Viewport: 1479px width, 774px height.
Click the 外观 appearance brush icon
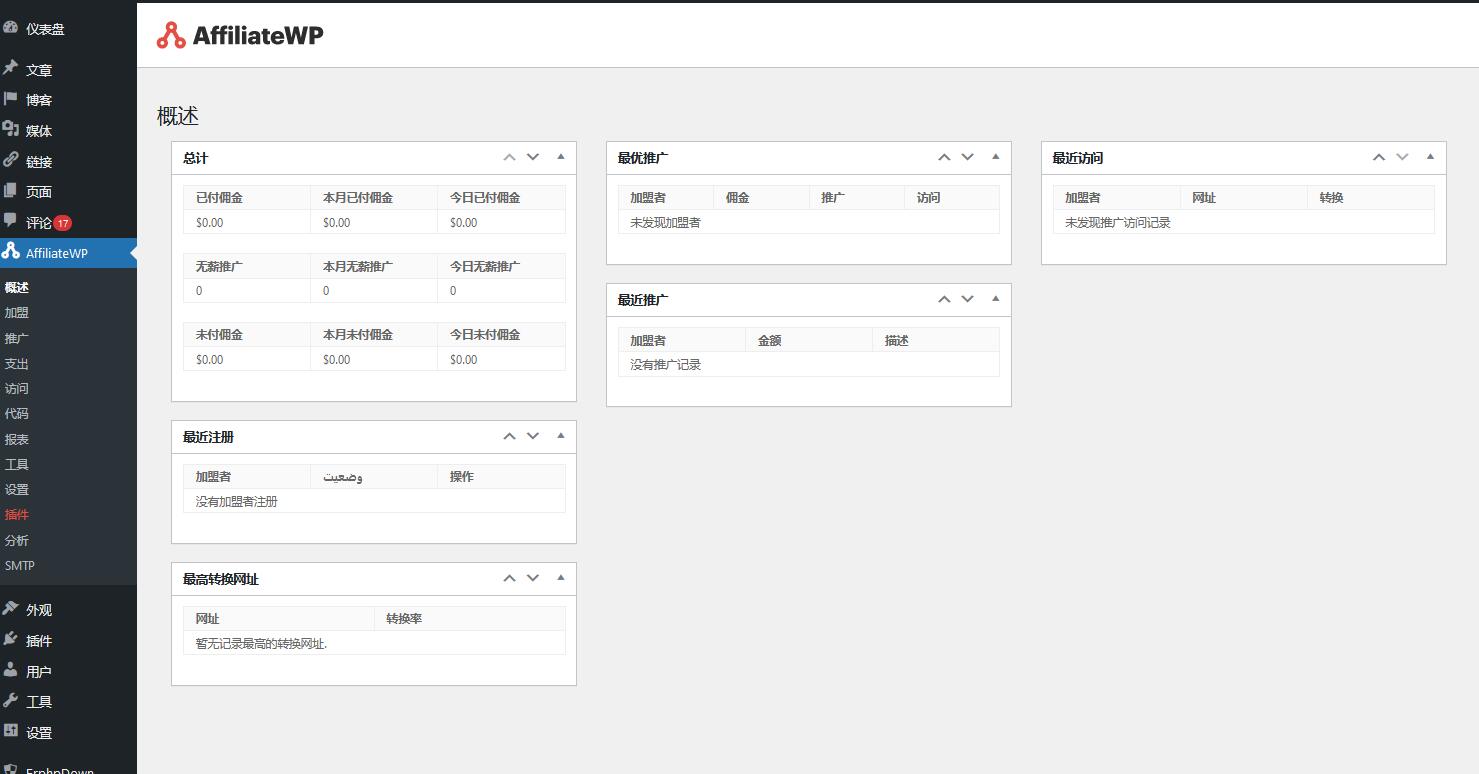click(x=11, y=609)
